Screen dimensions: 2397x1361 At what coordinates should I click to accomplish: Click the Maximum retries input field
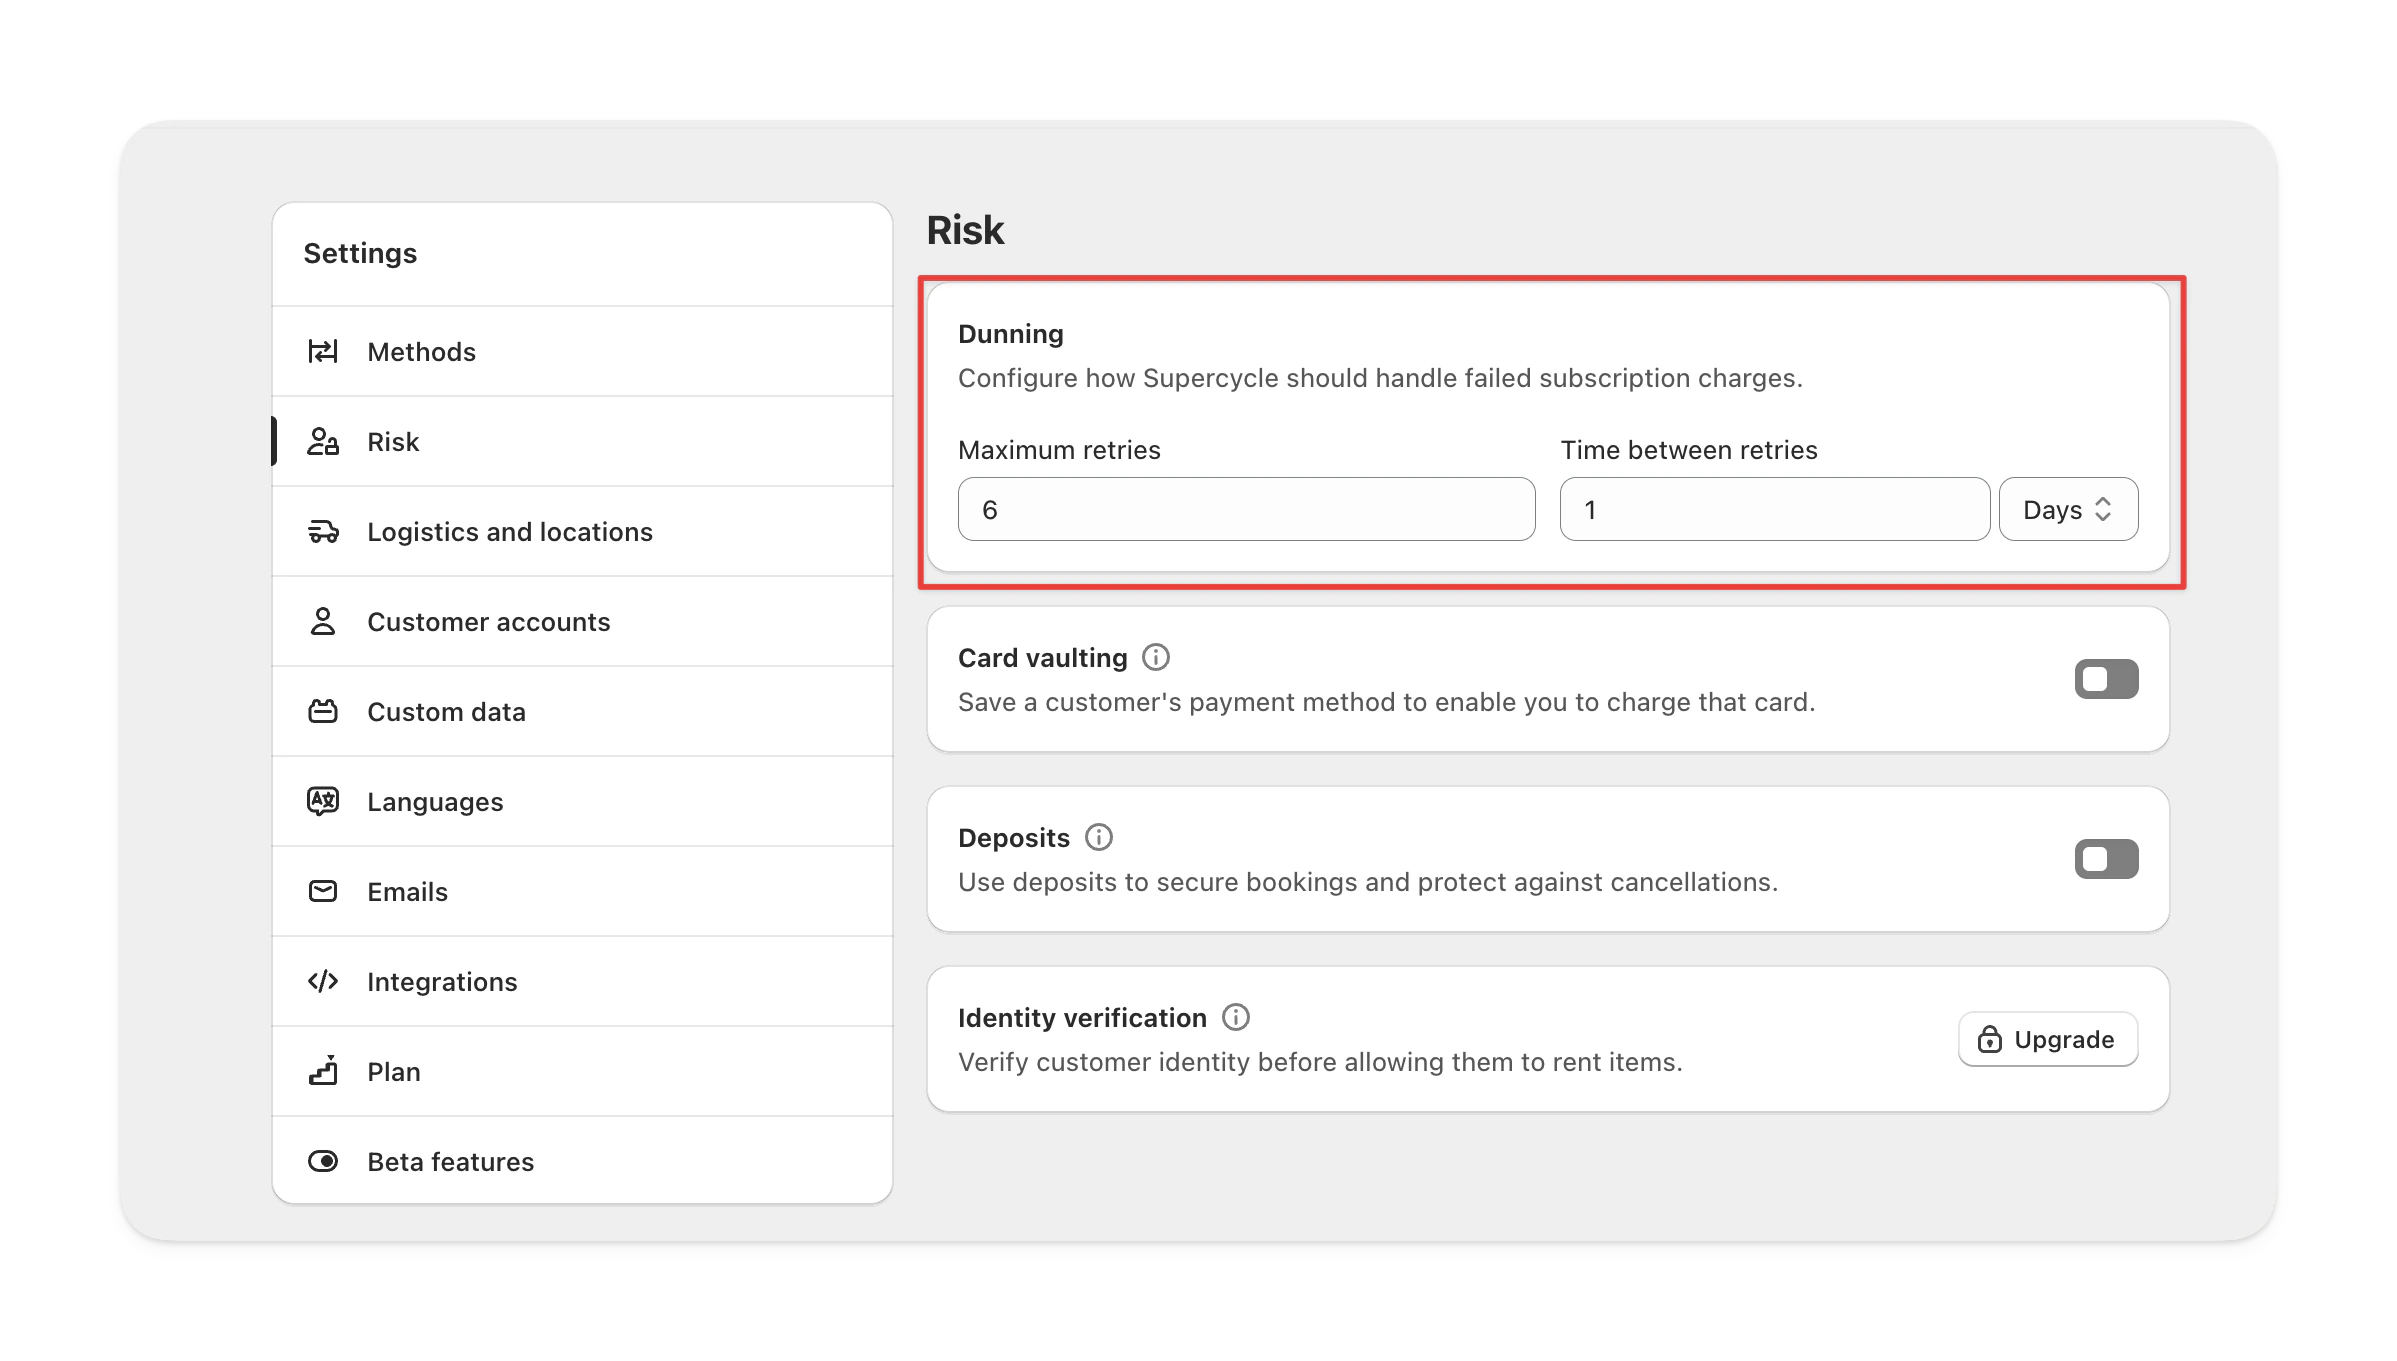(x=1245, y=510)
